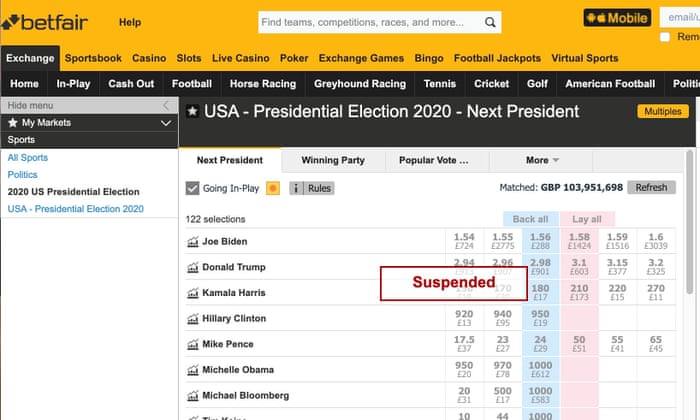Click the orange in-play indicator icon
700x420 pixels.
coord(273,188)
